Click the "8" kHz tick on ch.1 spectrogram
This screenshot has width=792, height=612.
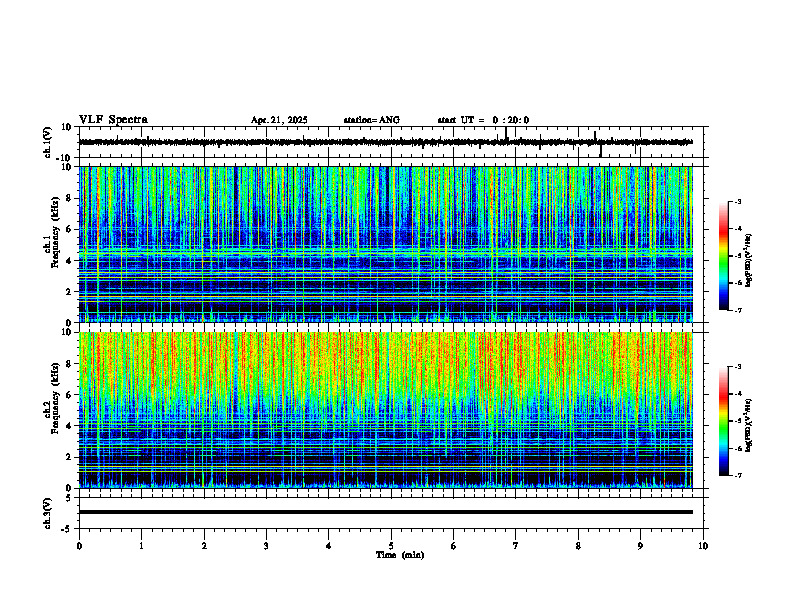(x=70, y=198)
